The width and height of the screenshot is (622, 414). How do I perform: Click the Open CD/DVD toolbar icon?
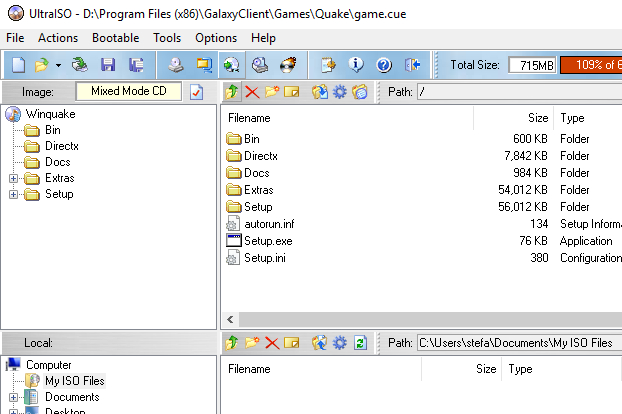coord(79,65)
